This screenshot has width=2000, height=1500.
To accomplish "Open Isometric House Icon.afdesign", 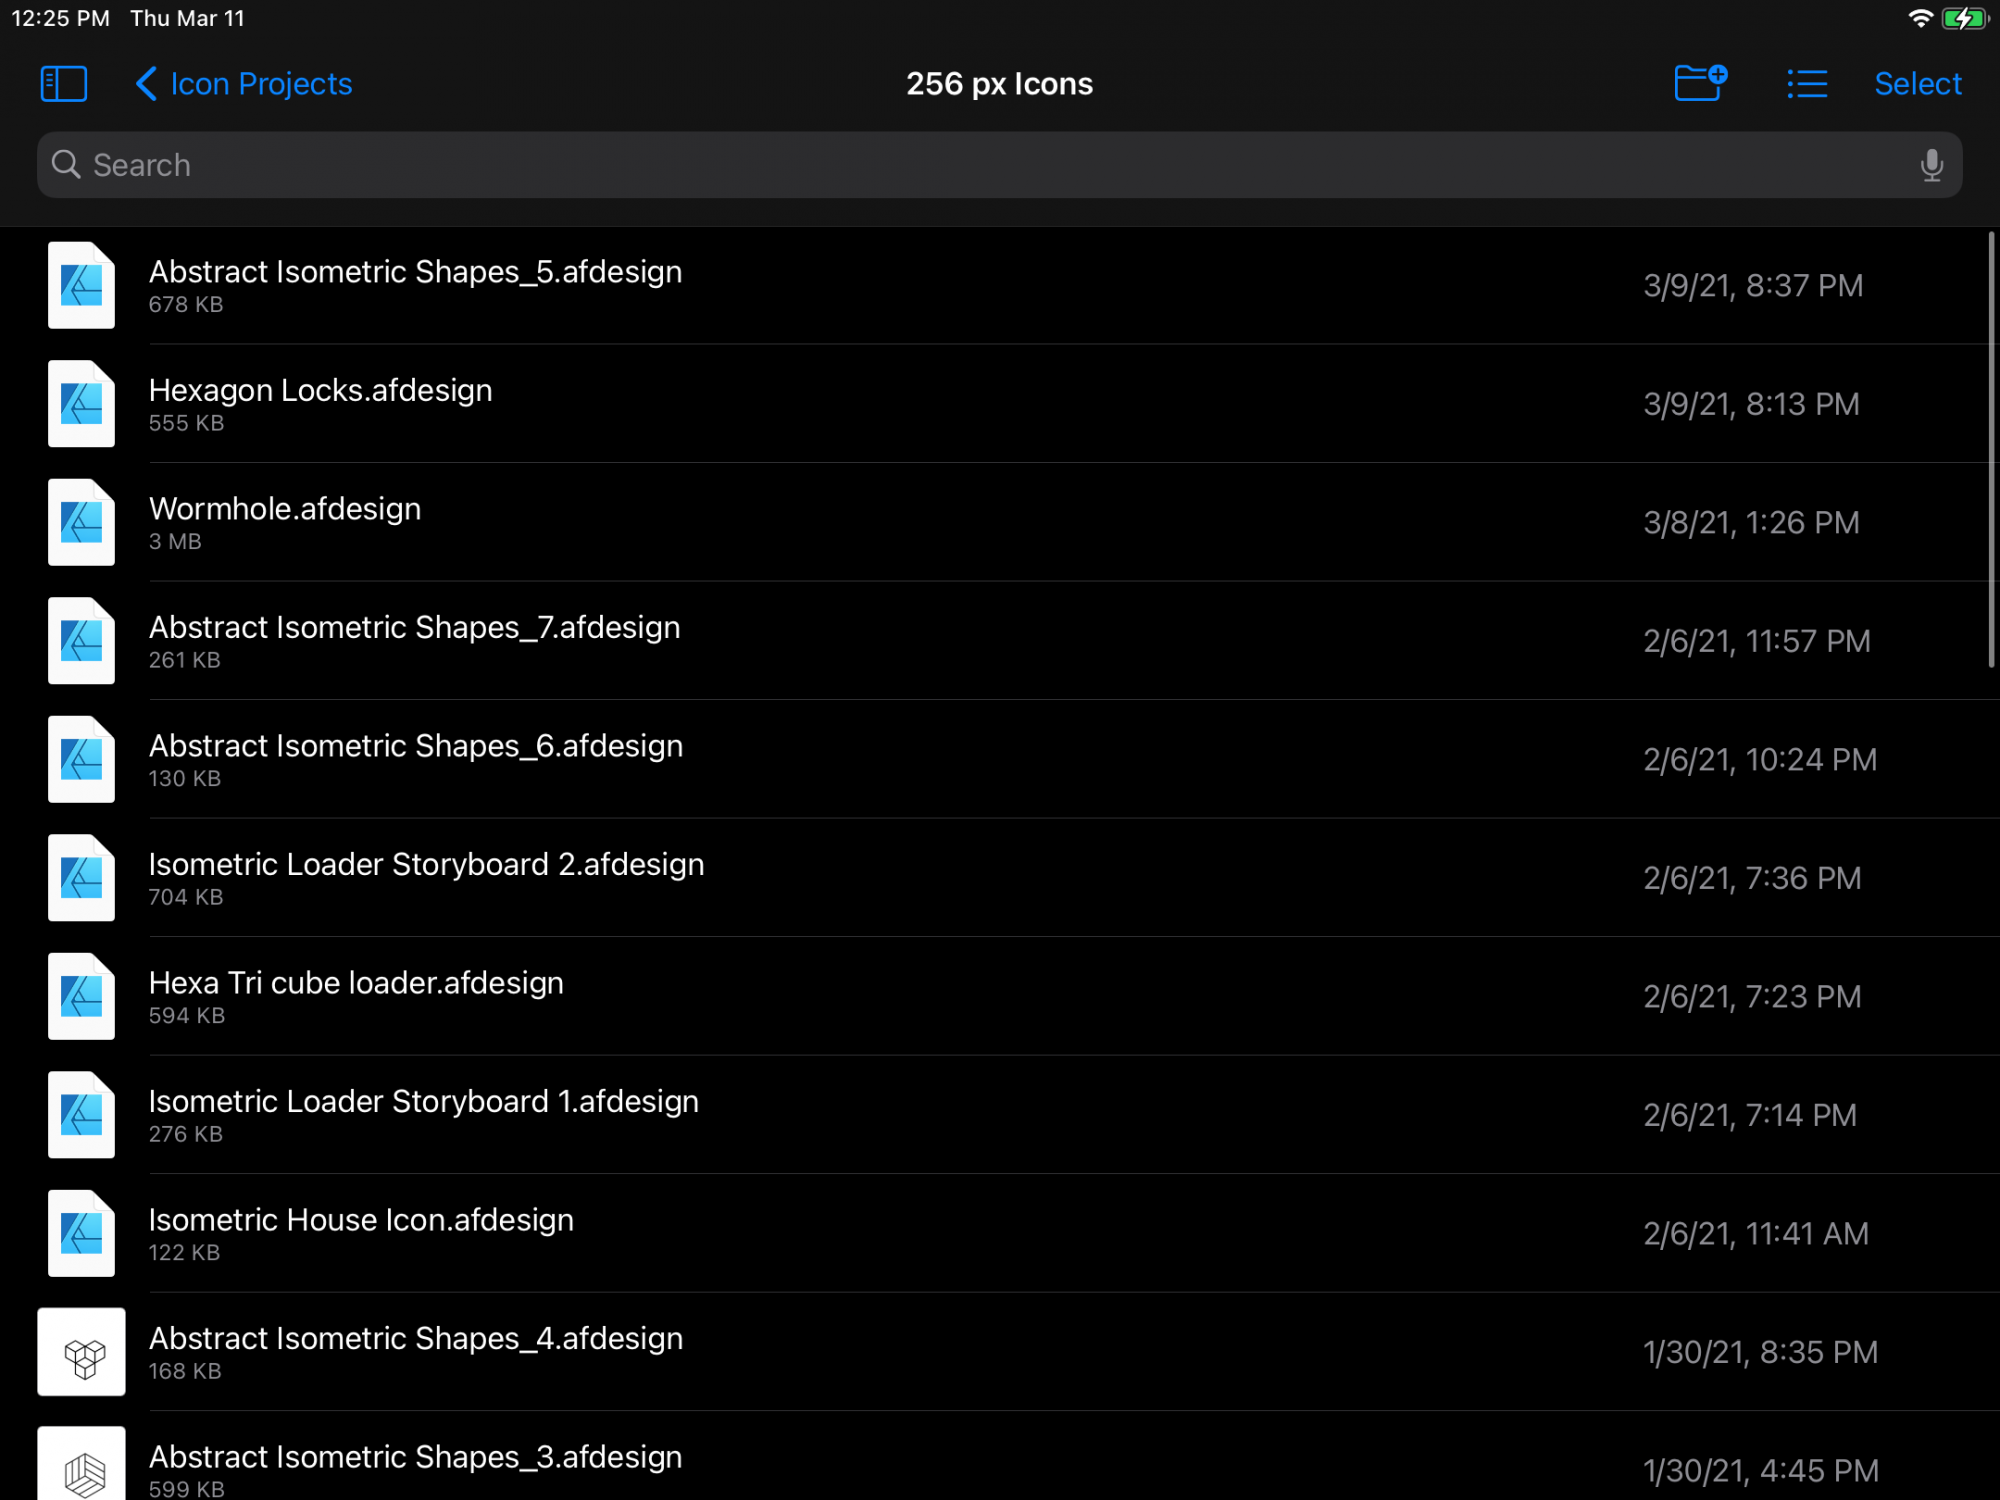I will coord(361,1221).
